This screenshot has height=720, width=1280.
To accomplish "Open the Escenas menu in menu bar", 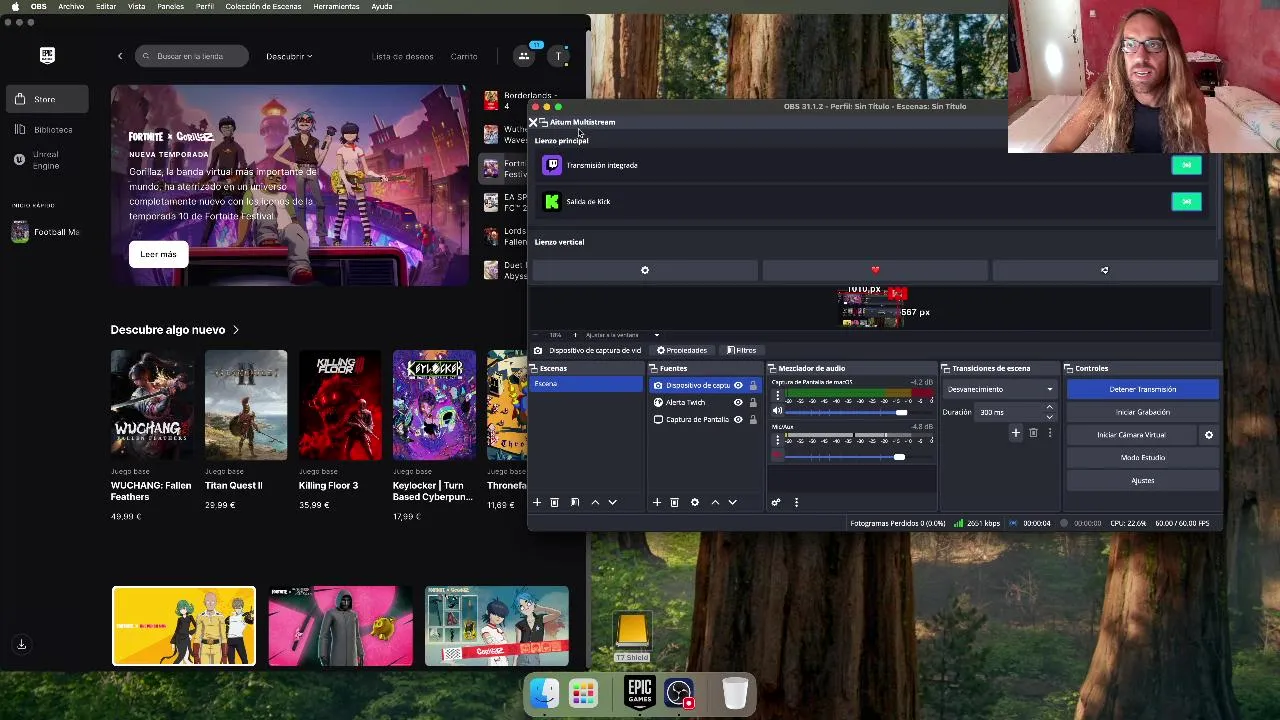I will (263, 6).
